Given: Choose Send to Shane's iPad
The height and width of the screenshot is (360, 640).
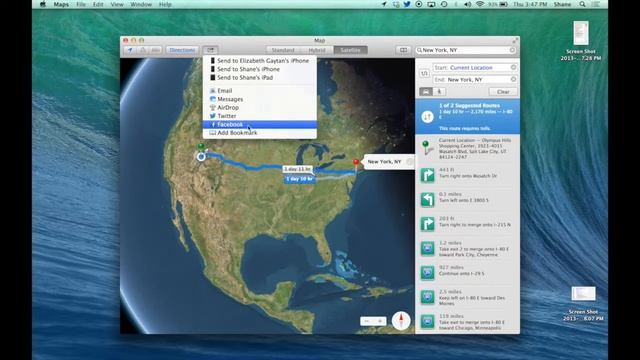Looking at the screenshot, I should (260, 78).
